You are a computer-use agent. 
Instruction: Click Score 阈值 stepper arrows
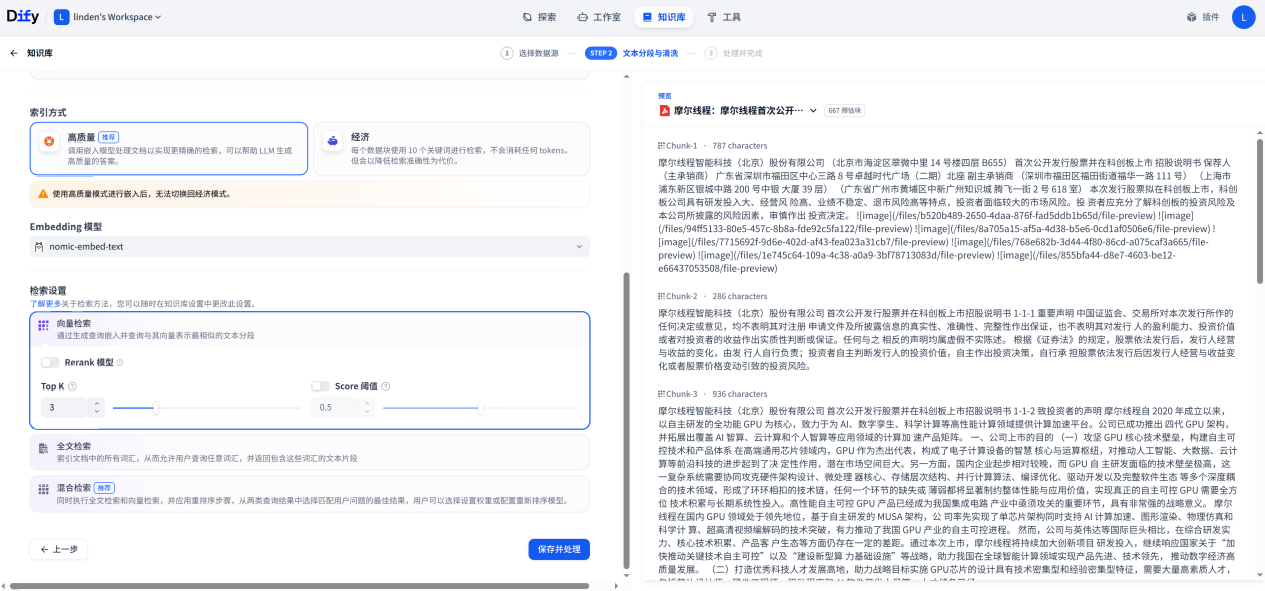(366, 407)
